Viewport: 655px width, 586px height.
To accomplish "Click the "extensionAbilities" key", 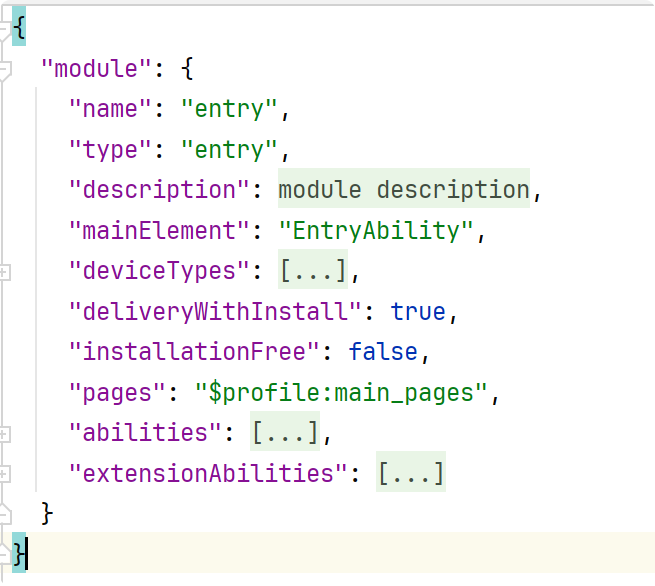I will (x=208, y=473).
